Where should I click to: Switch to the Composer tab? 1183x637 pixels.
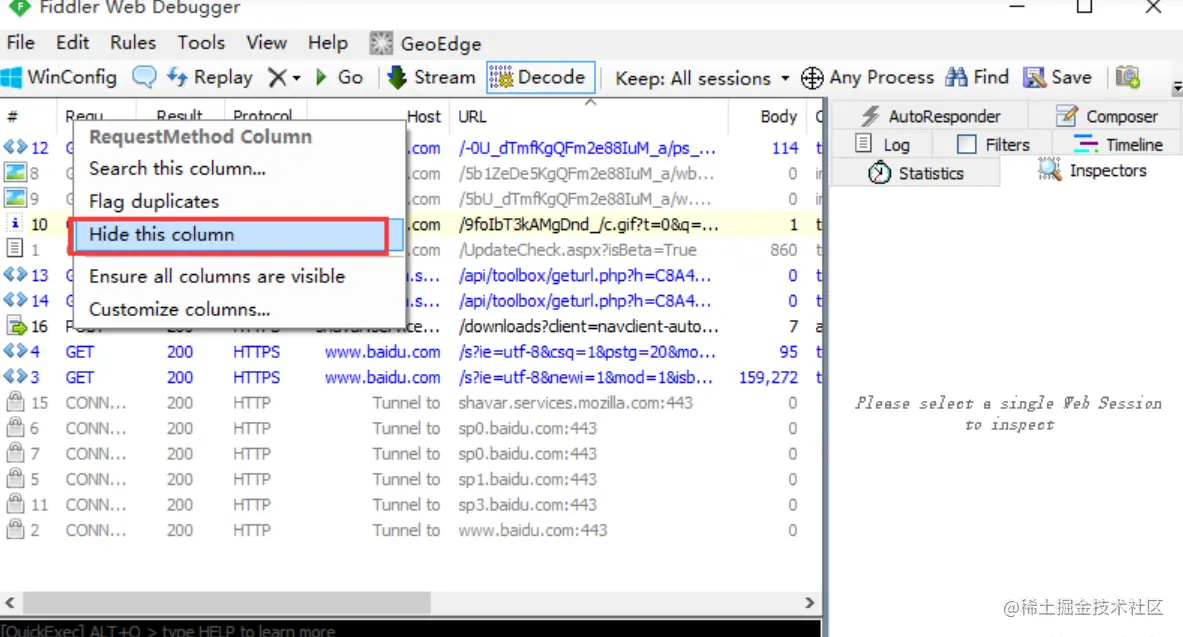[x=1107, y=116]
